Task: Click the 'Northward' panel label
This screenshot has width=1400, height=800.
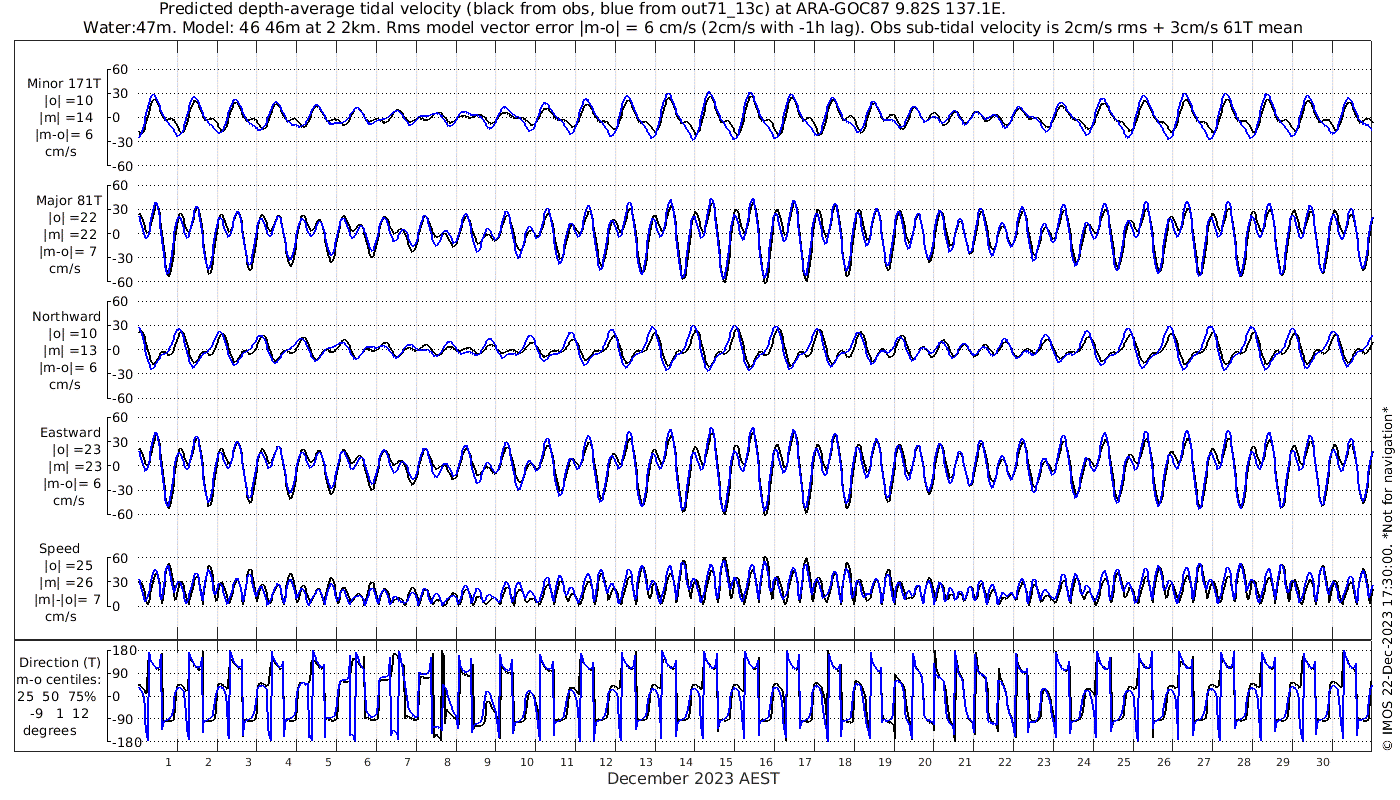Action: coord(66,317)
